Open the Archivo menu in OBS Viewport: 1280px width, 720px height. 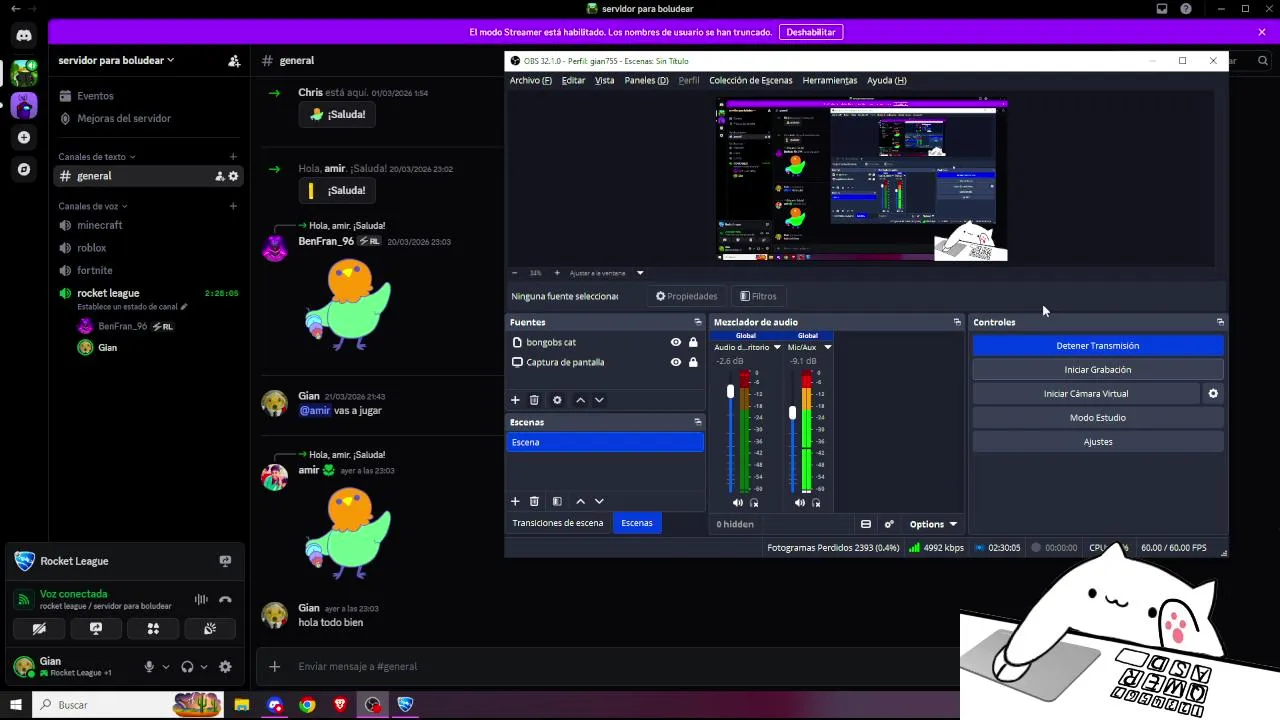(530, 80)
